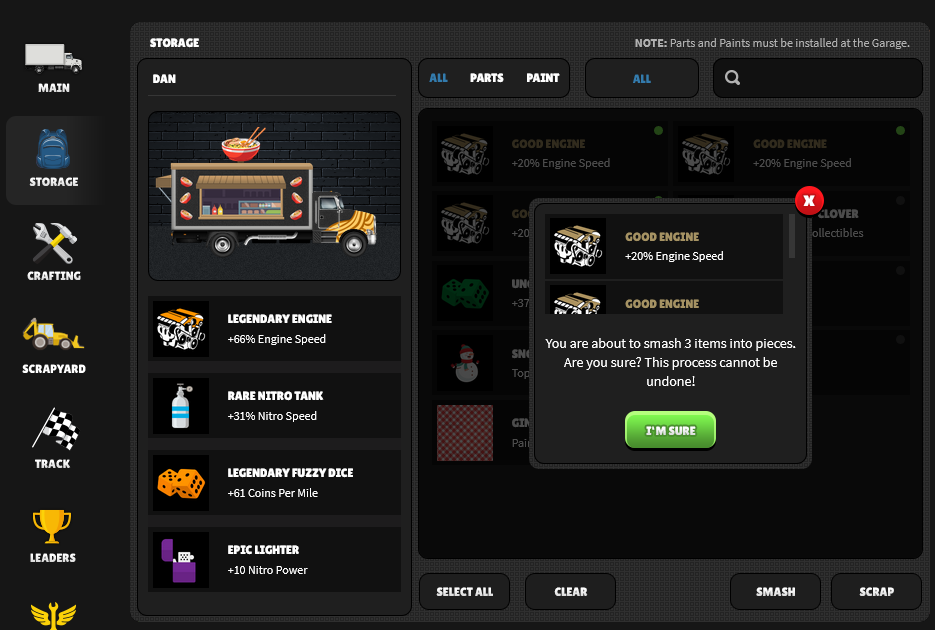Open the Scrapyard bulldozer icon

coord(53,334)
